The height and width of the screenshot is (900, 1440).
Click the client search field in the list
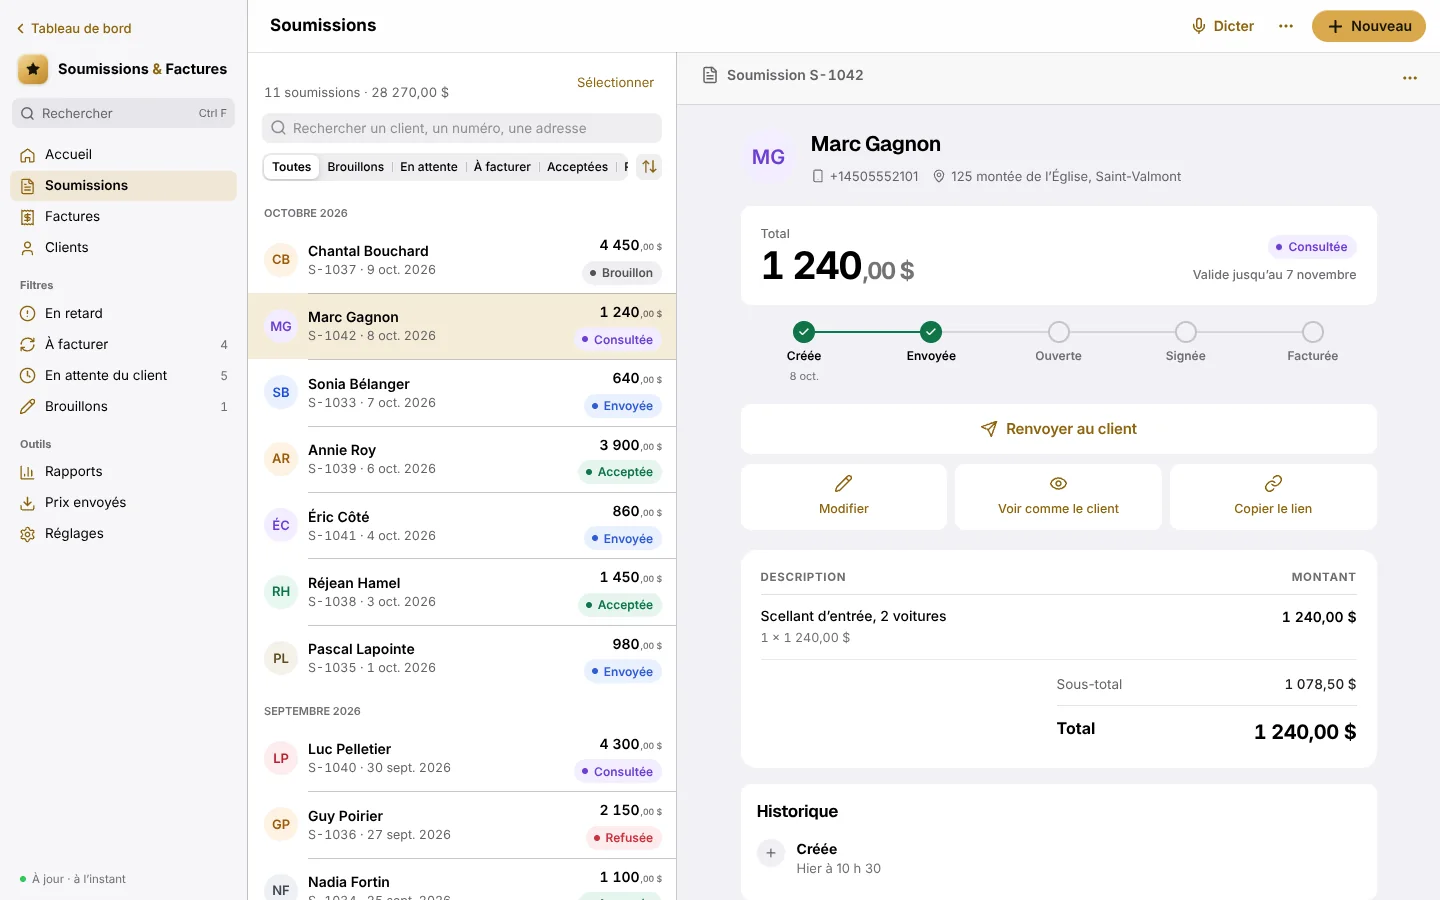click(462, 128)
